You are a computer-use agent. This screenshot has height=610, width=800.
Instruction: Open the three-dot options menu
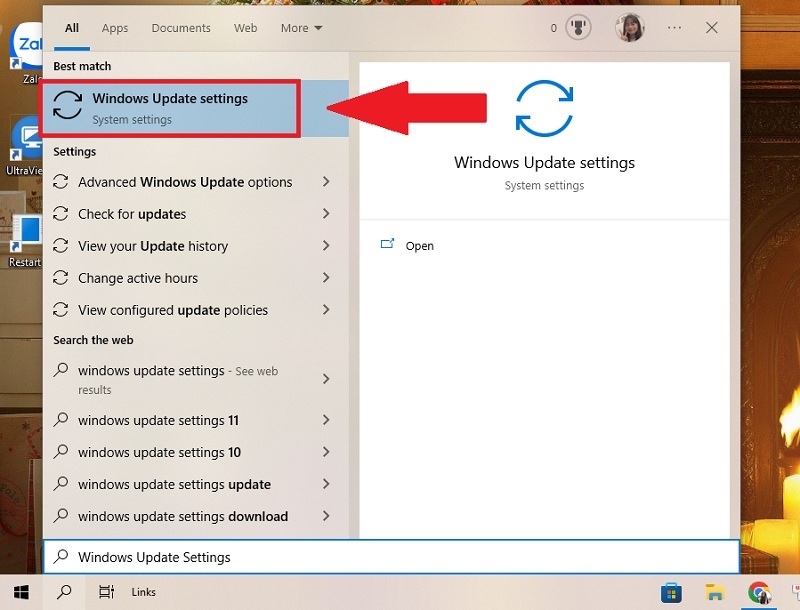[674, 28]
